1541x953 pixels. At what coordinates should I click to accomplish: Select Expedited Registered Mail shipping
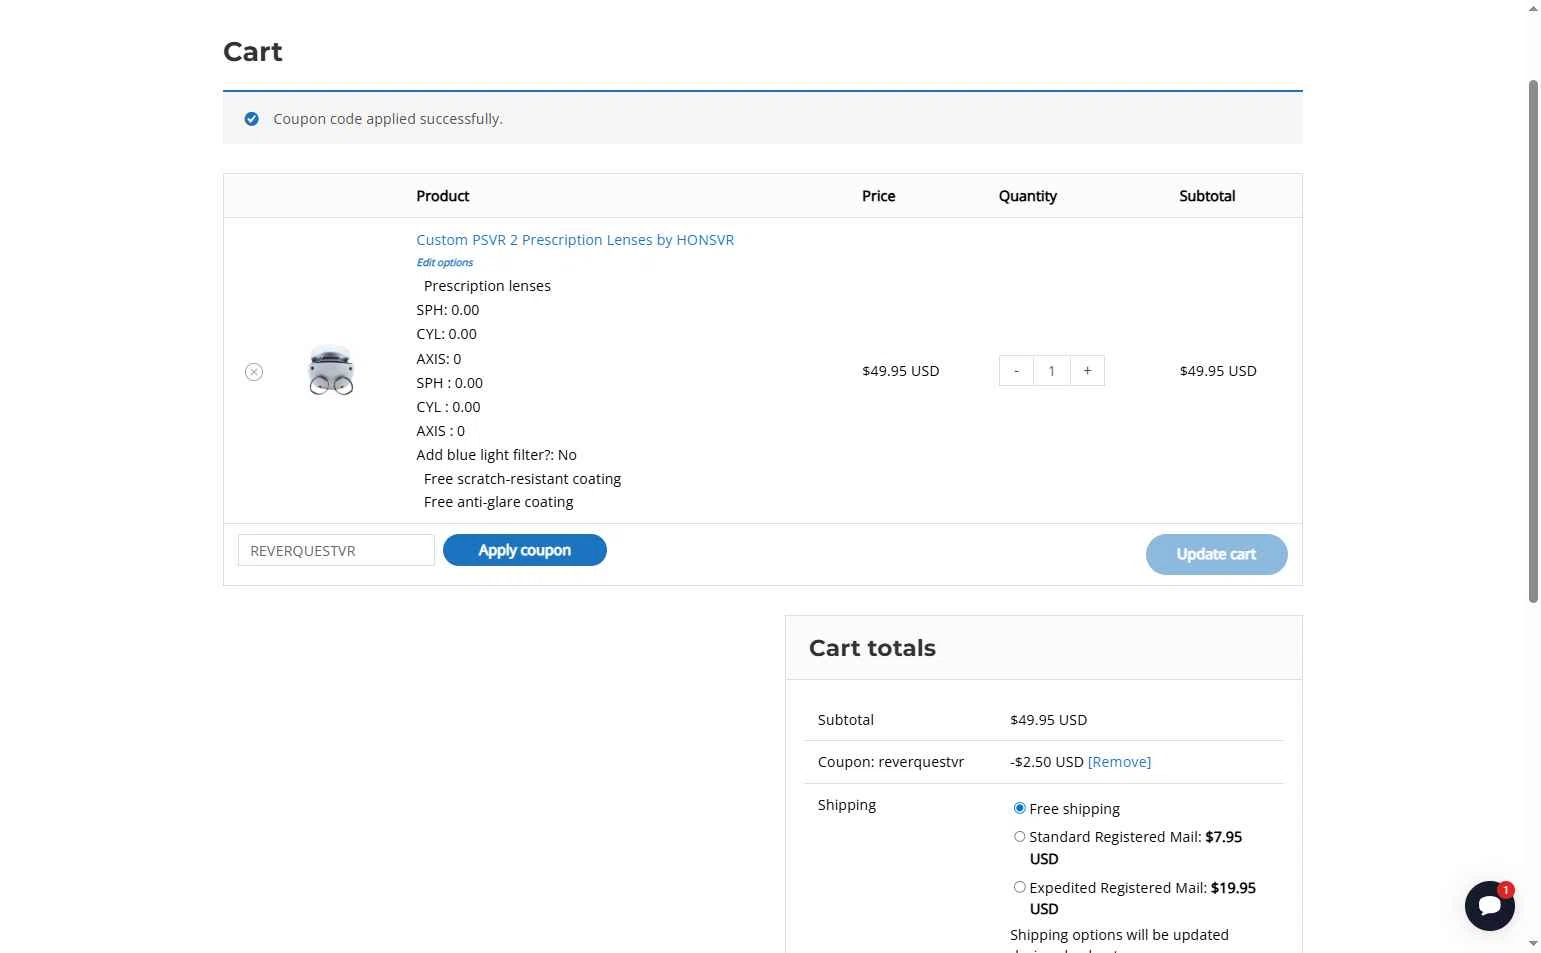tap(1019, 887)
